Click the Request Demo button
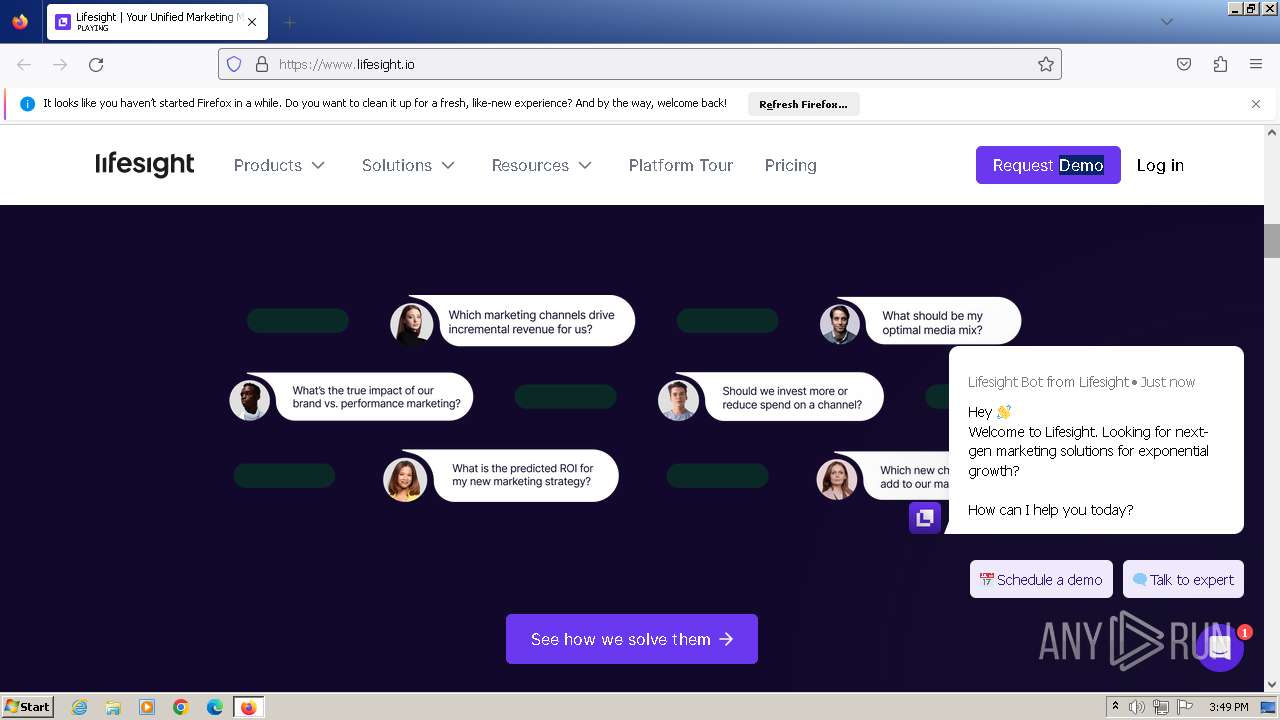Image resolution: width=1280 pixels, height=720 pixels. tap(1048, 165)
